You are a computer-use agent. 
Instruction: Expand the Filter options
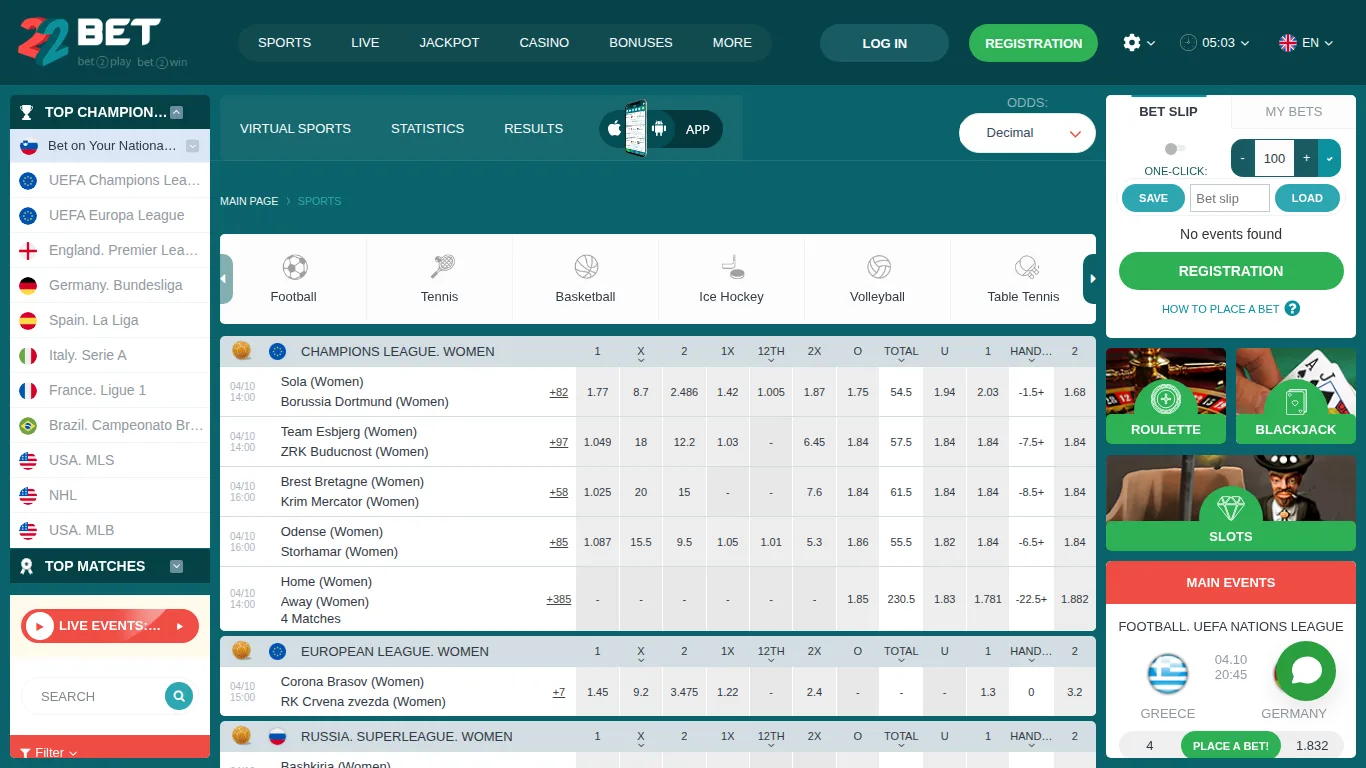pos(49,752)
